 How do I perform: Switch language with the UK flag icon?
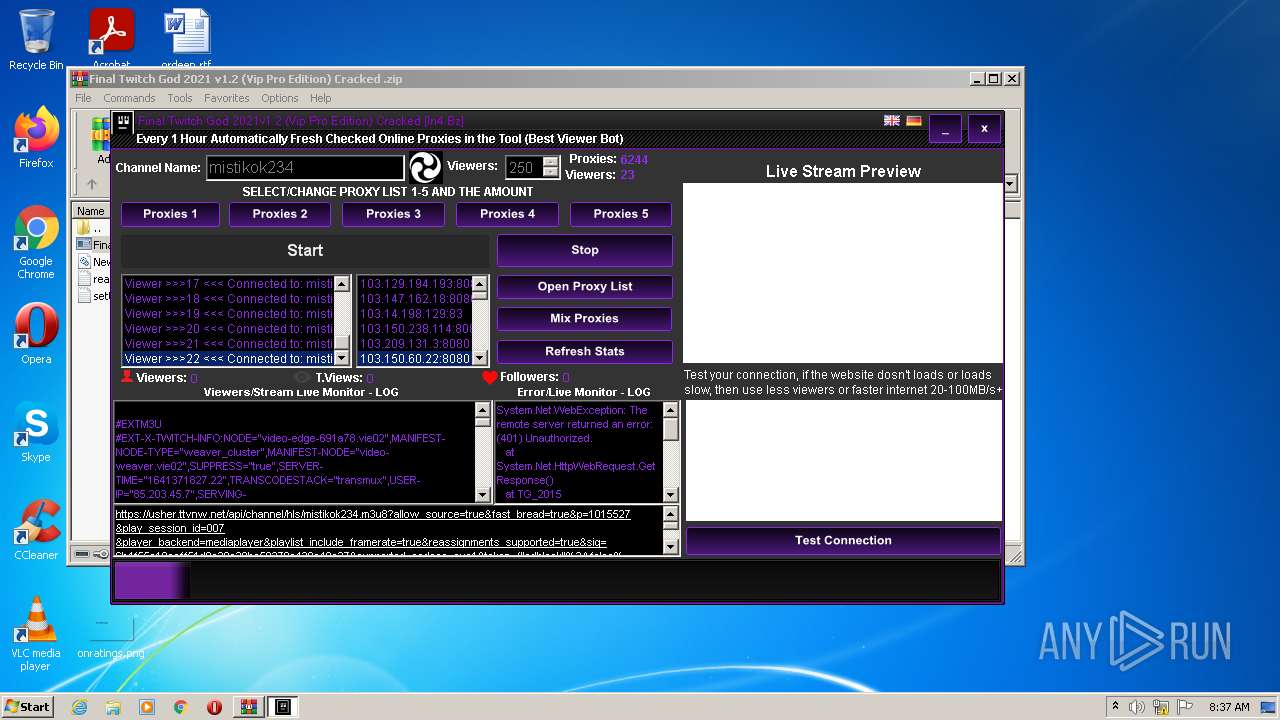click(x=892, y=121)
